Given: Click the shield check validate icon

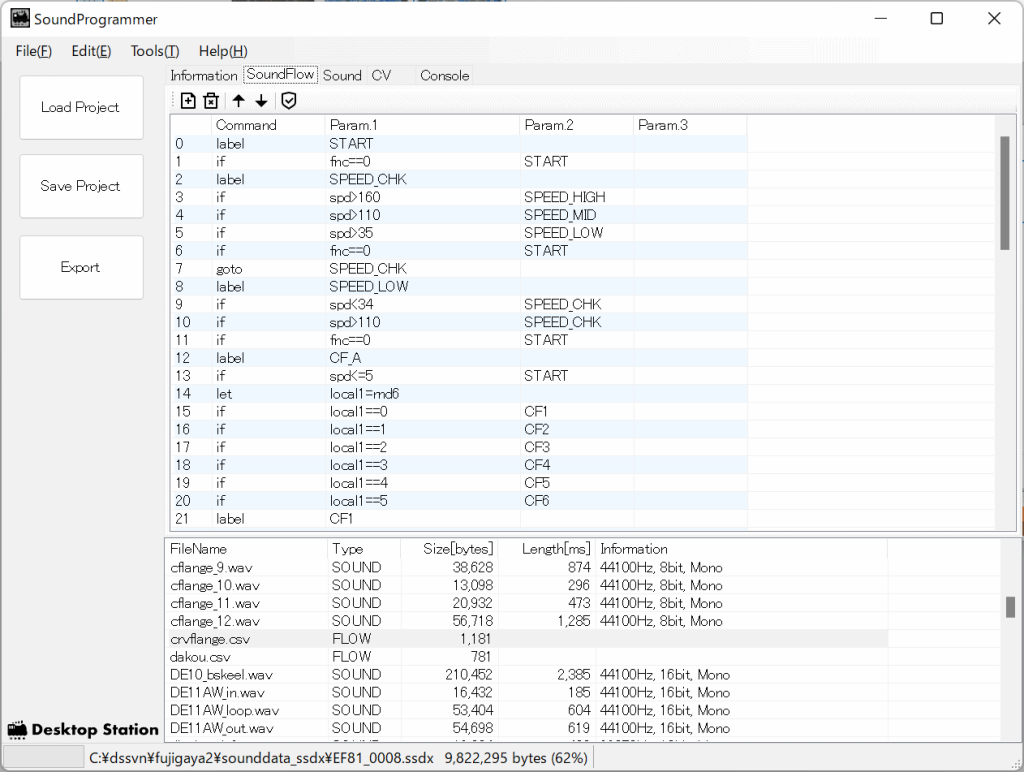Looking at the screenshot, I should [288, 100].
